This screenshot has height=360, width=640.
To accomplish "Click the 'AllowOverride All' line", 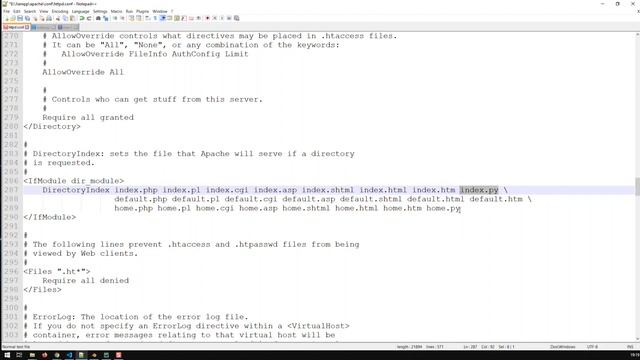I will click(83, 72).
